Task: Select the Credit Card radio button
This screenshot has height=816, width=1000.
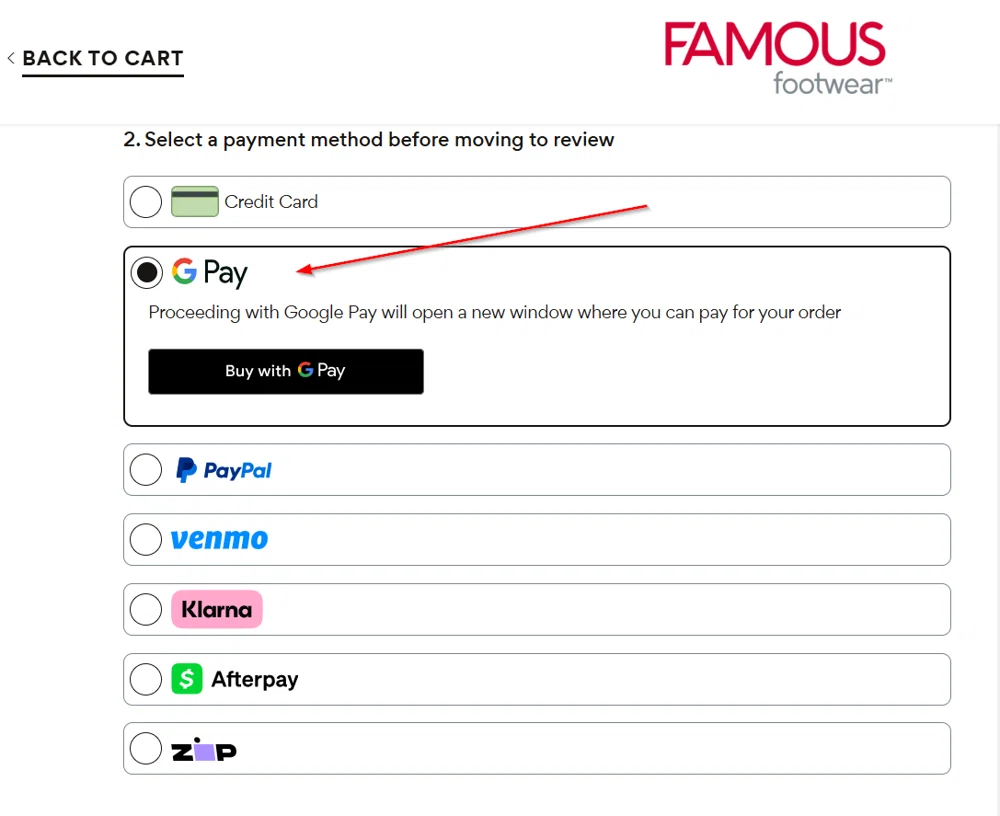Action: tap(145, 201)
